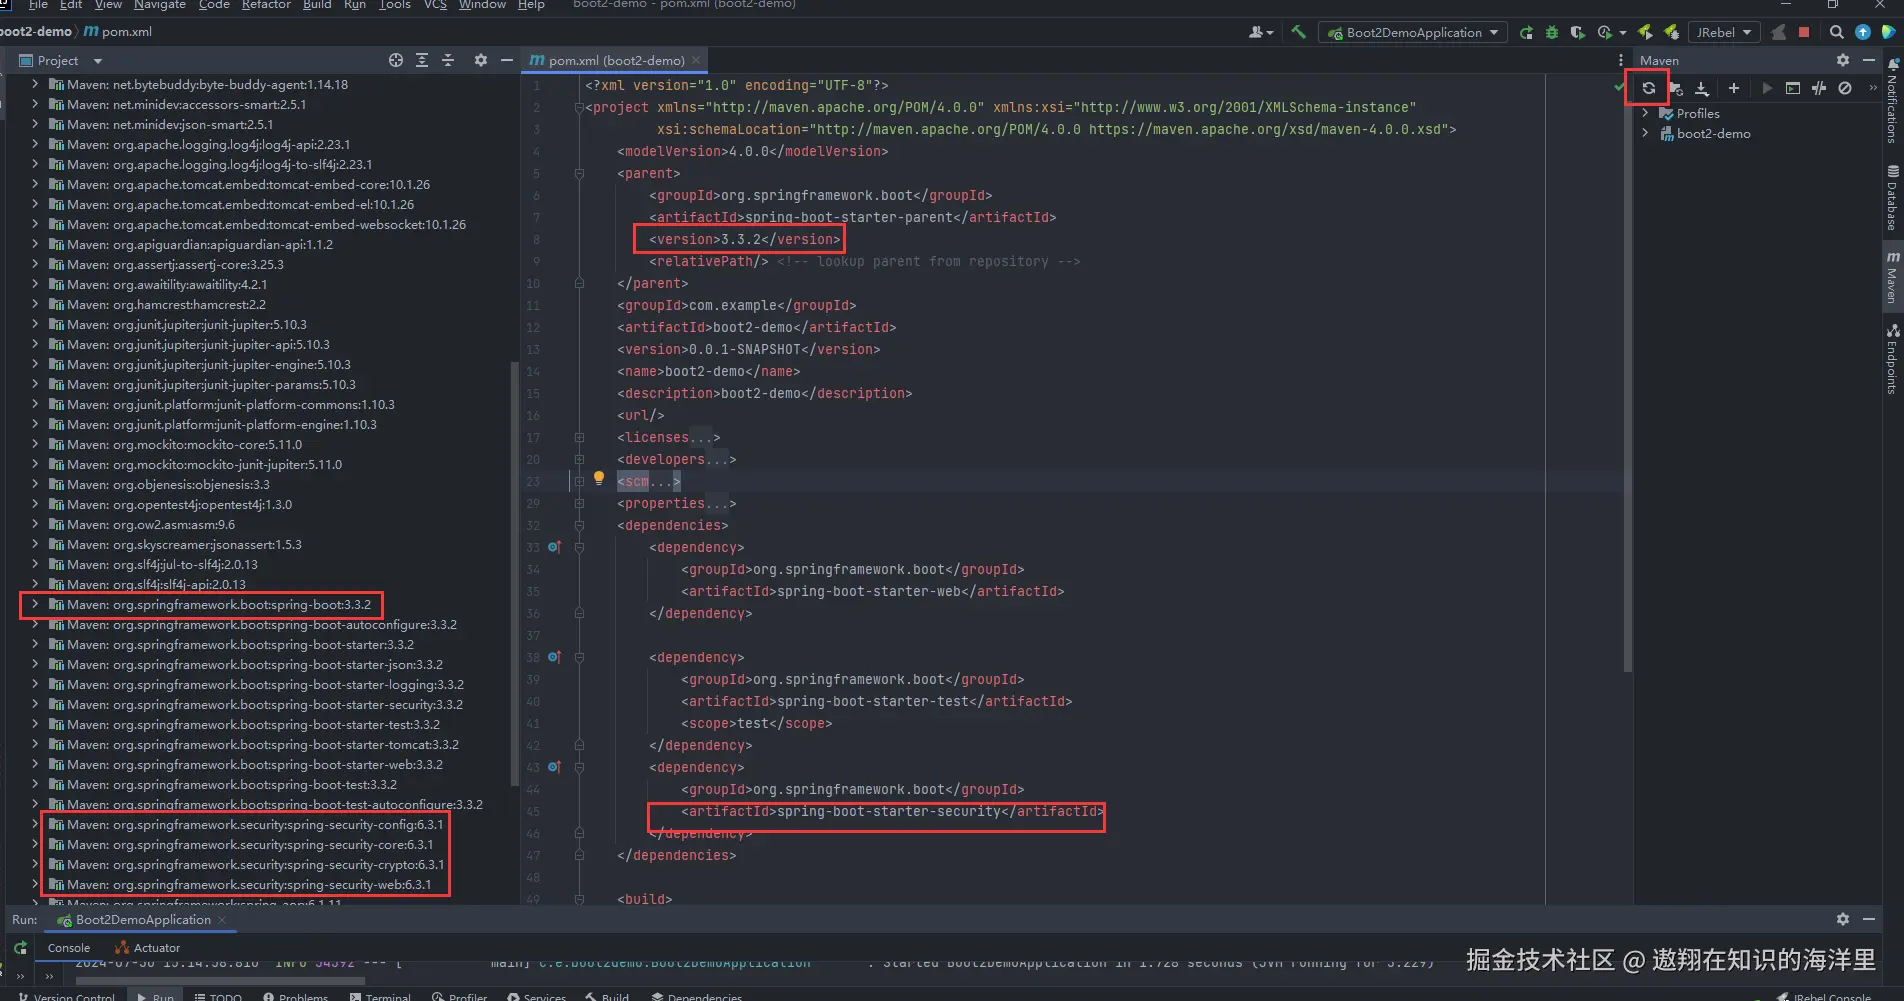Viewport: 1904px width, 1001px height.
Task: Open TODO tool window
Action: click(x=218, y=996)
